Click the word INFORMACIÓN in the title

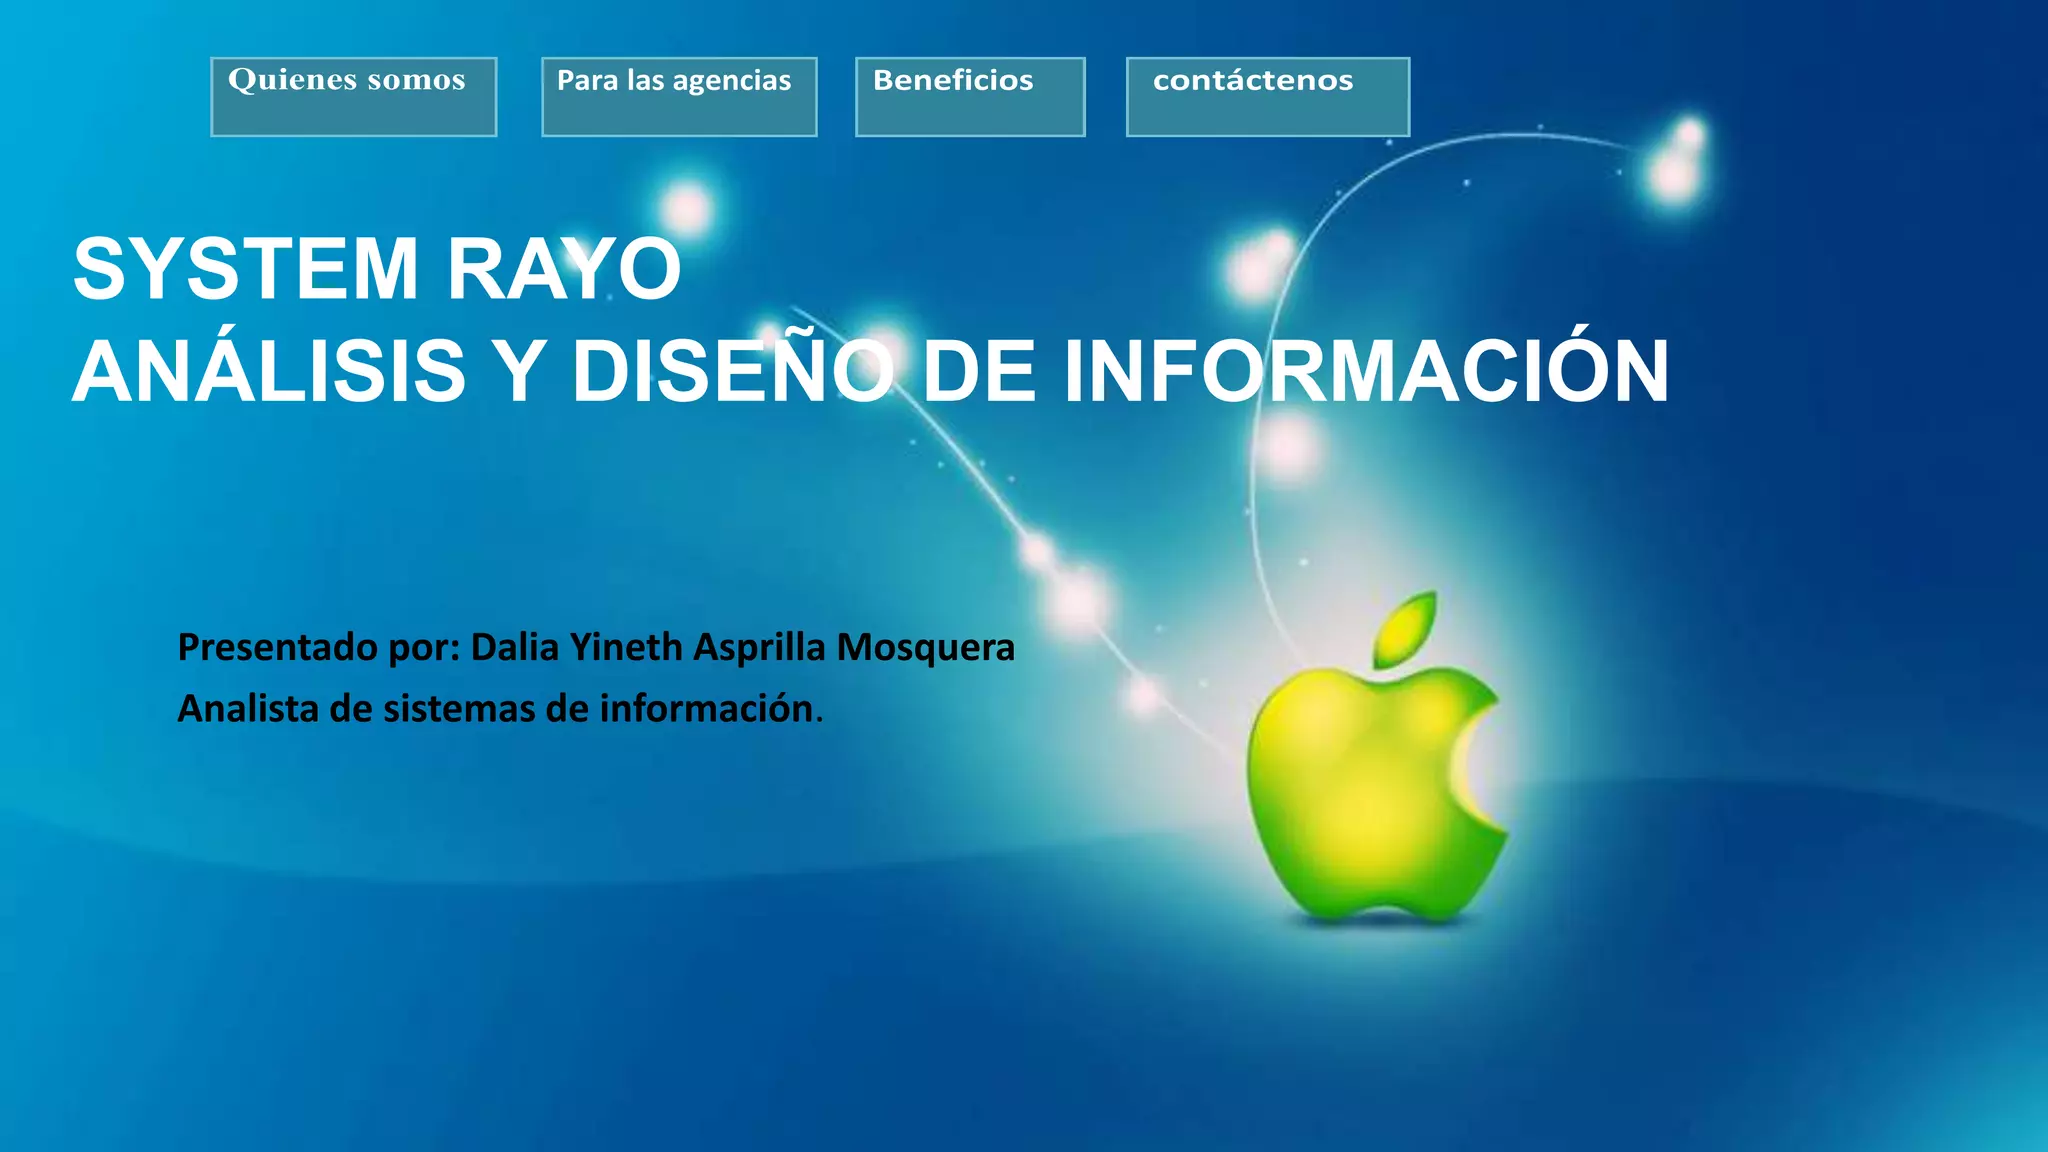coord(1365,372)
